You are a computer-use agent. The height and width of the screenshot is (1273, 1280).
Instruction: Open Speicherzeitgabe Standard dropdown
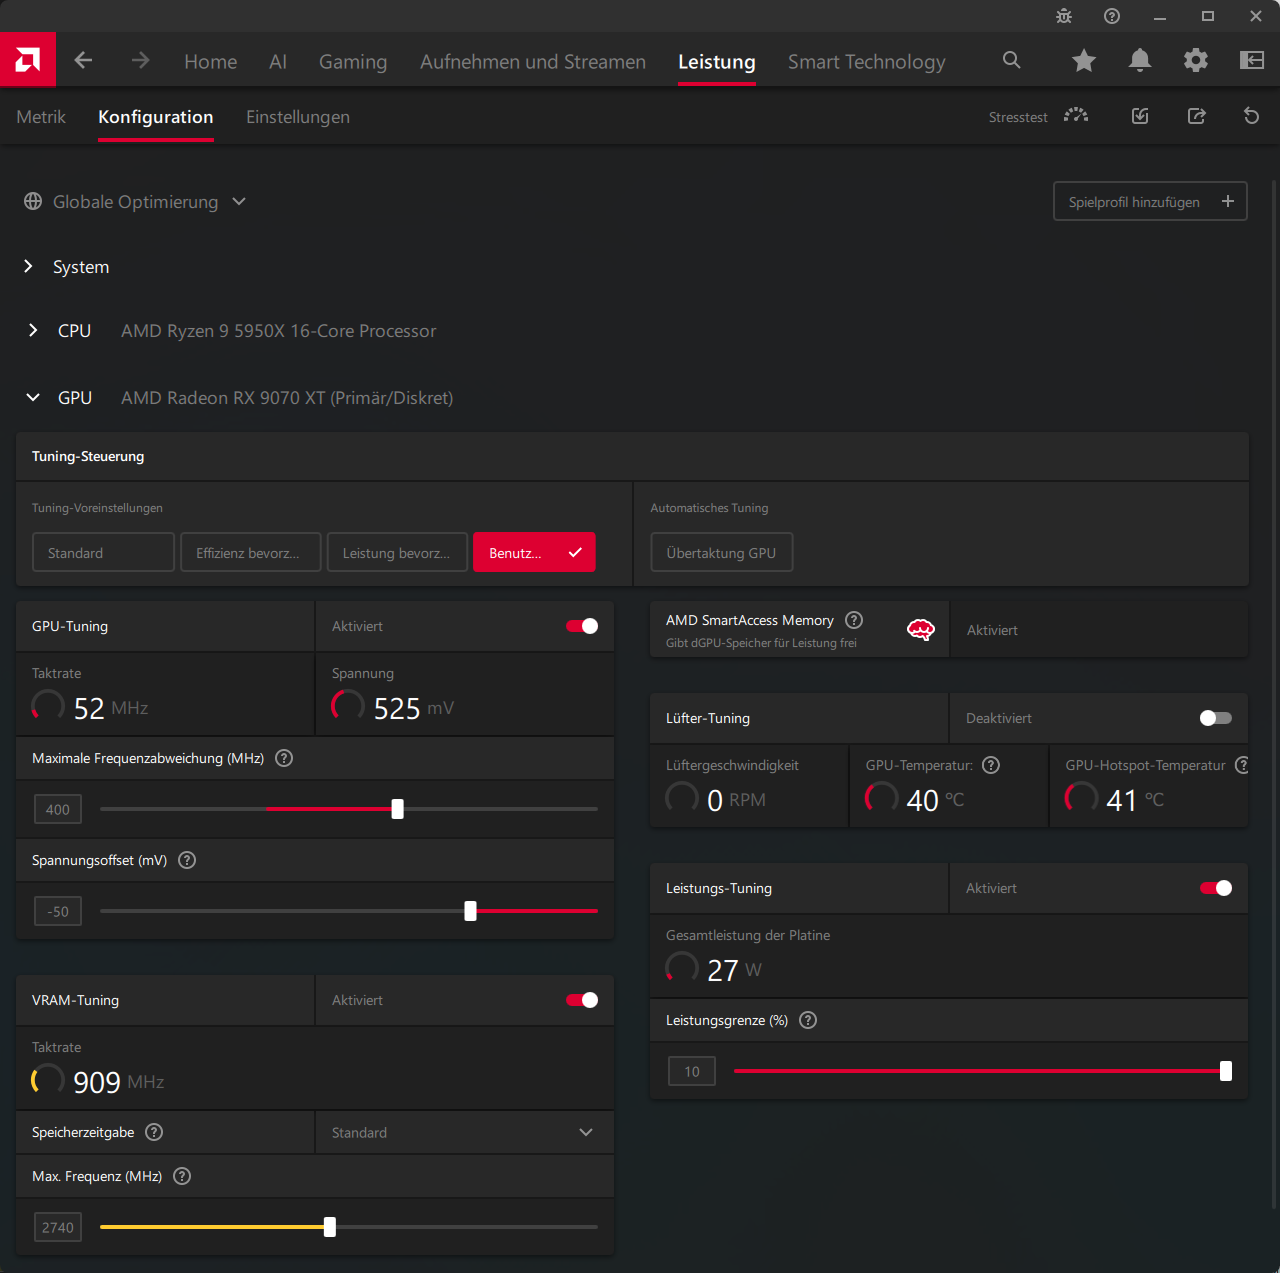pos(464,1132)
